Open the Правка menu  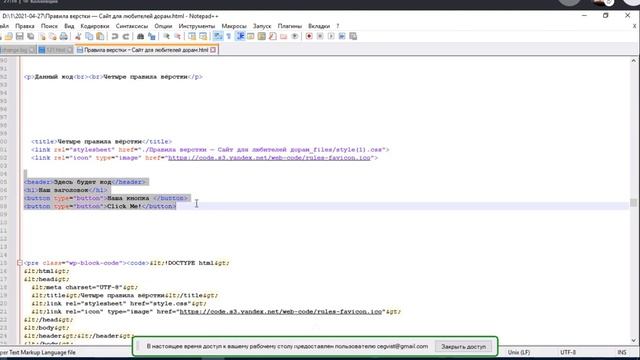(x=24, y=26)
